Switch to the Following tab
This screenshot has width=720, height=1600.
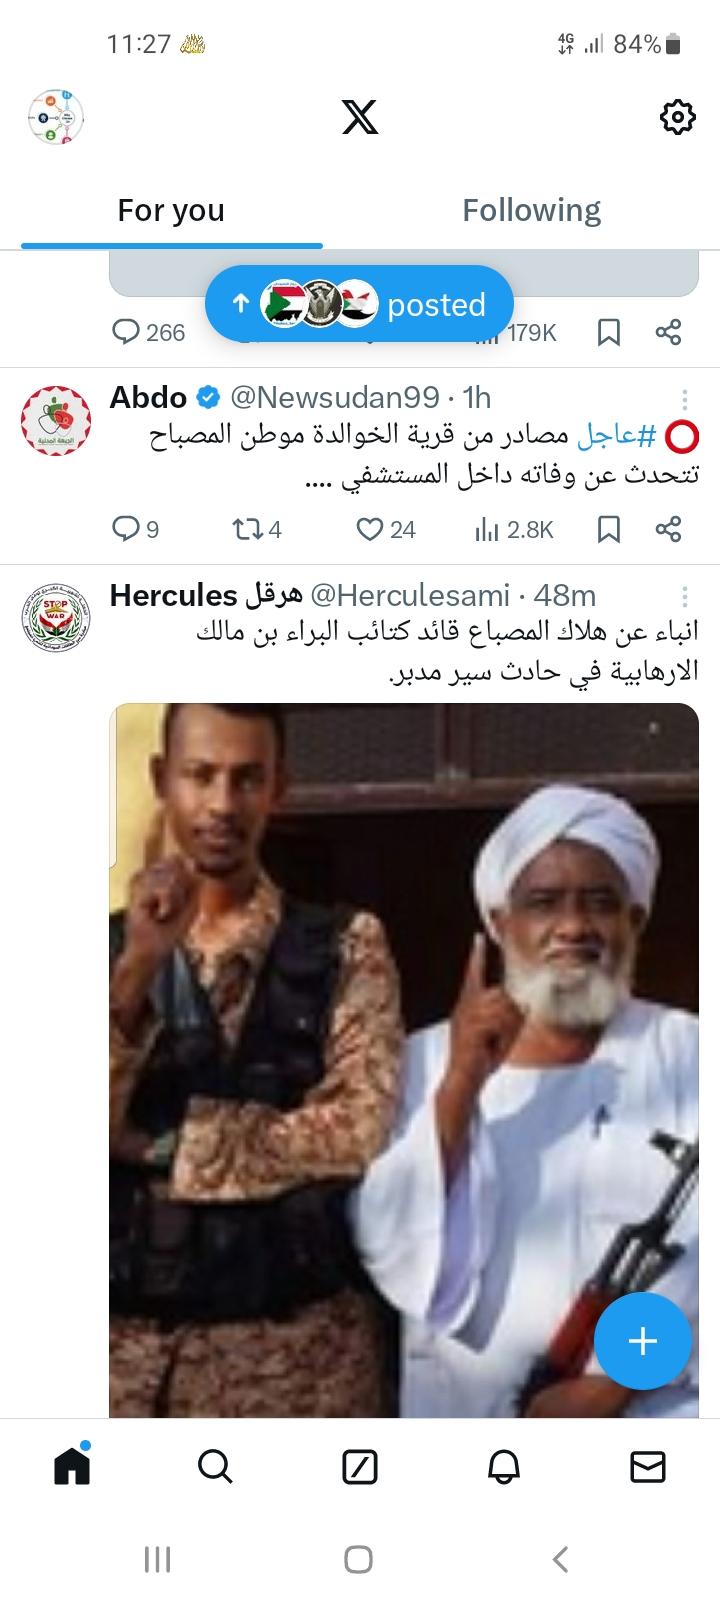(531, 210)
